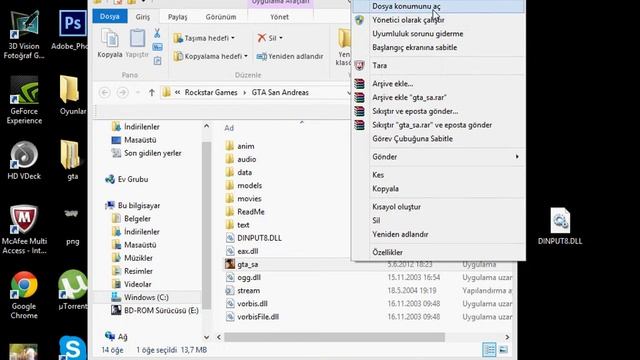
Task: Open the Taşıma hedefi dropdown
Action: coord(204,38)
